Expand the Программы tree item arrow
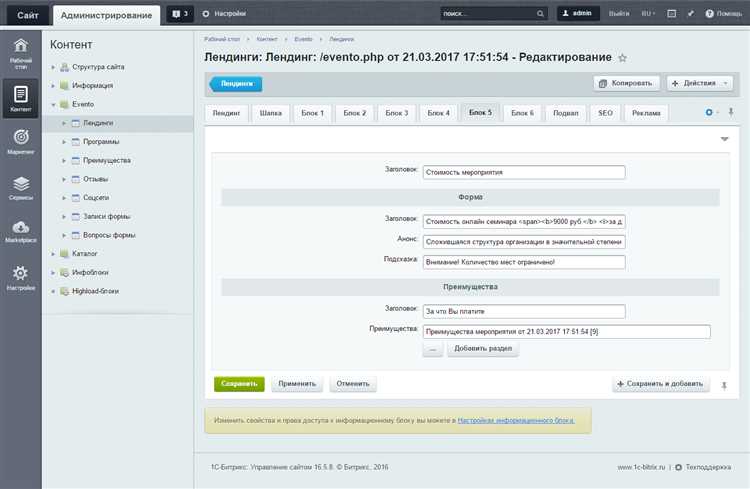750x489 pixels. pyautogui.click(x=64, y=142)
